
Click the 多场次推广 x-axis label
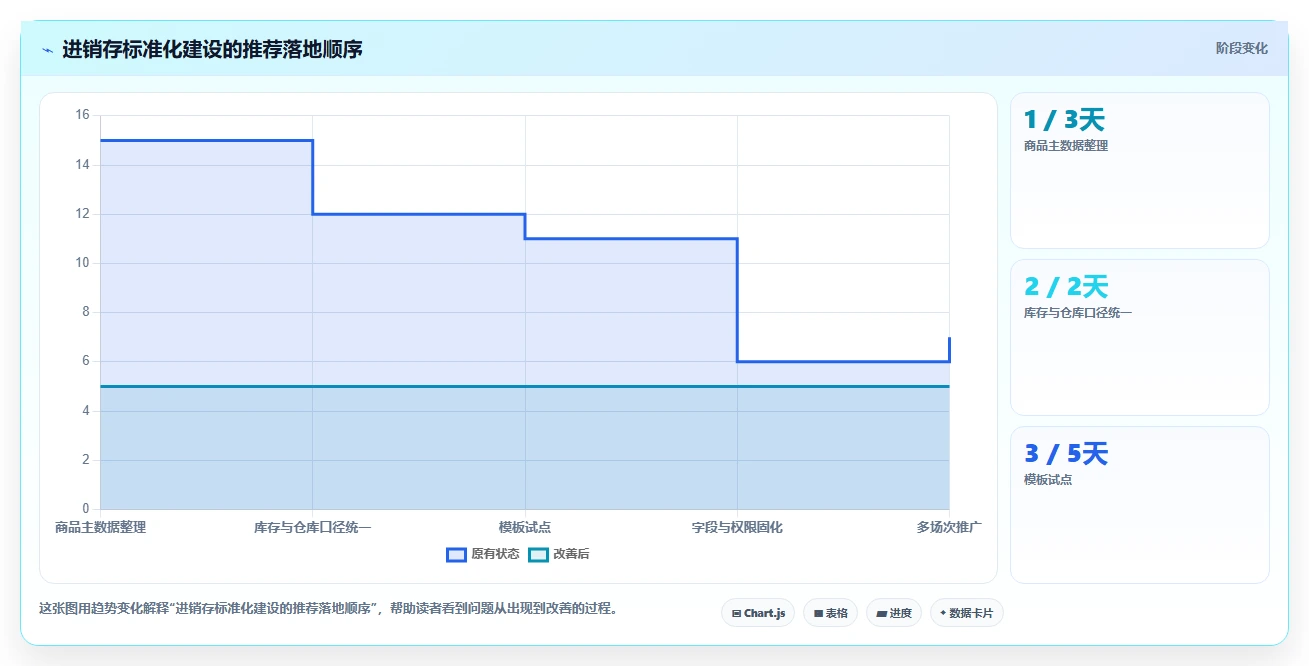click(x=949, y=527)
